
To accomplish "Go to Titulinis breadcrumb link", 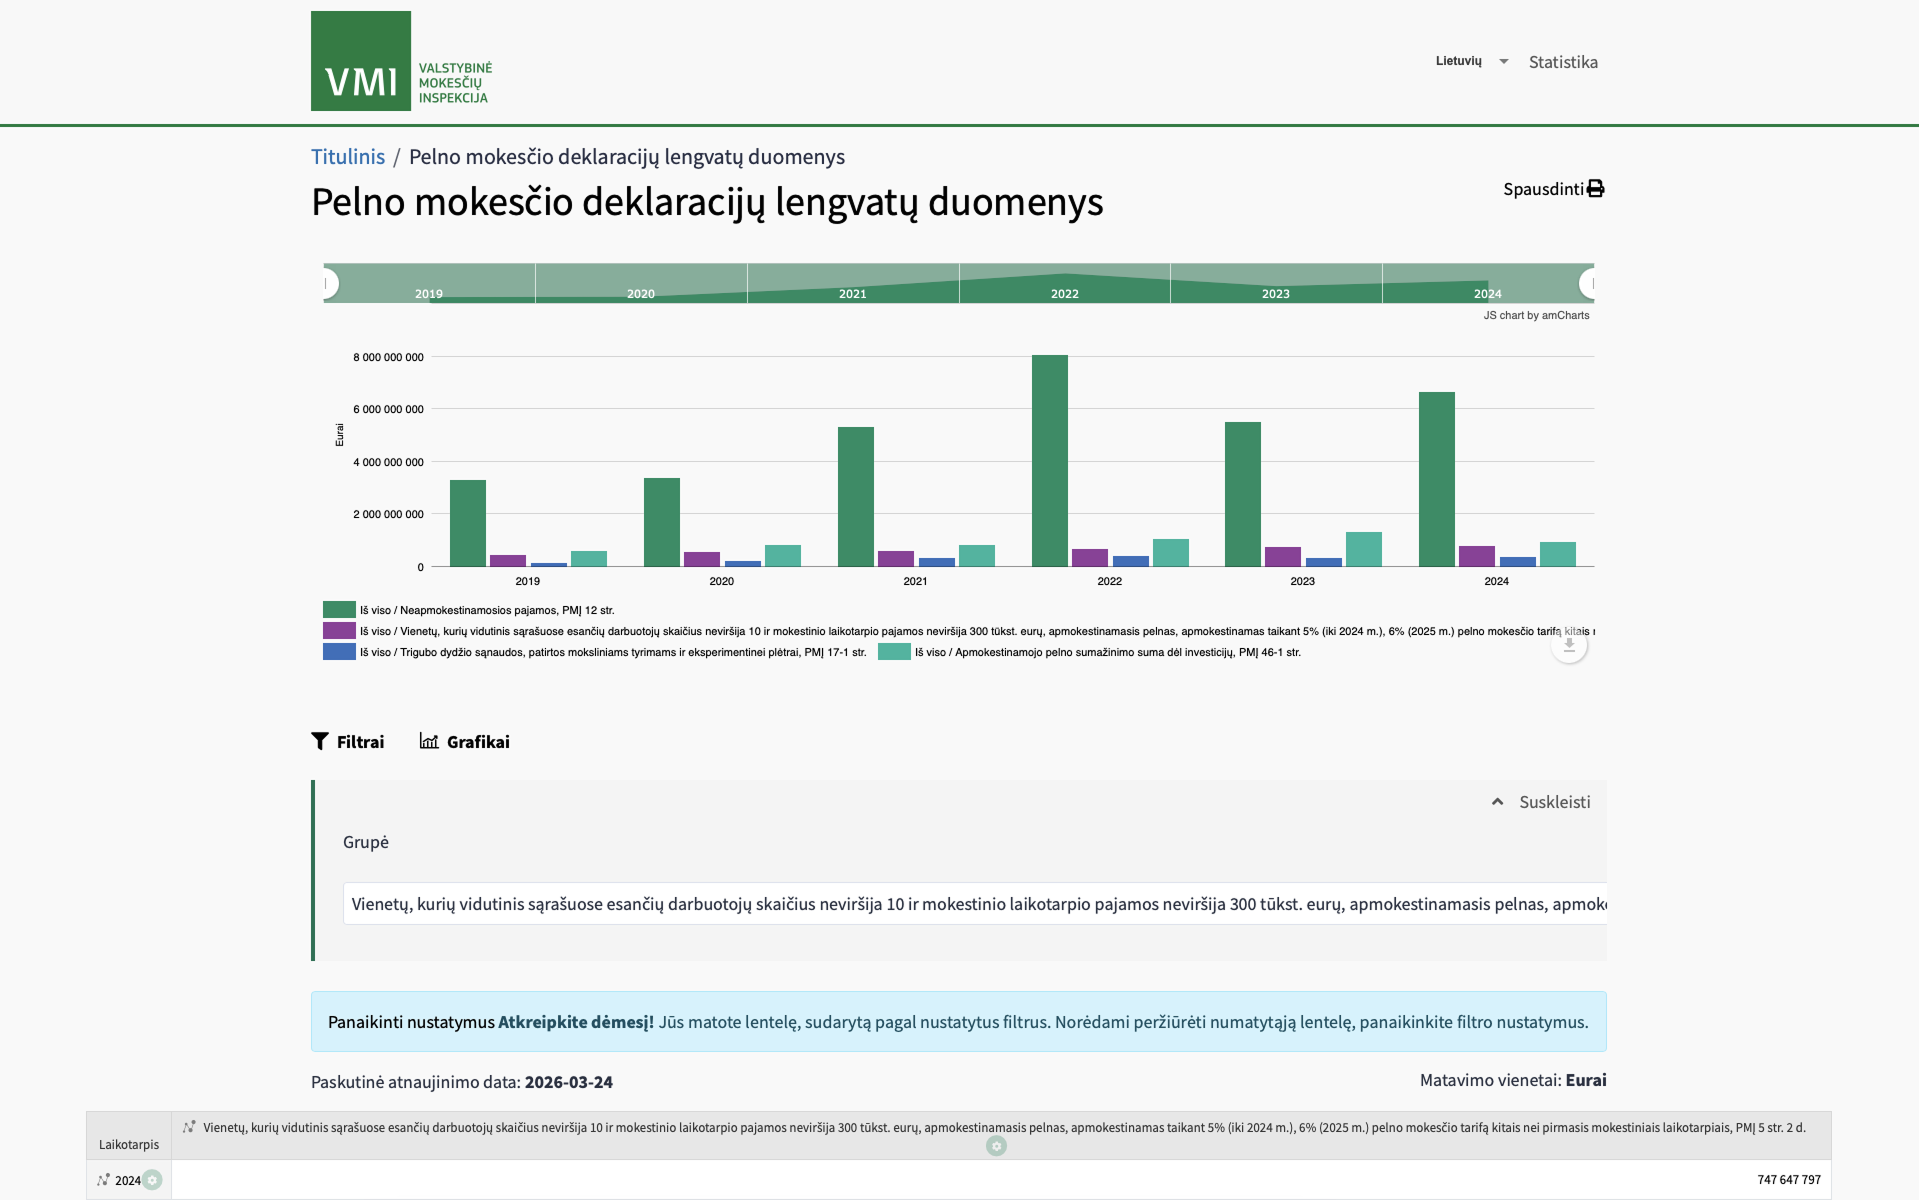I will 348,157.
